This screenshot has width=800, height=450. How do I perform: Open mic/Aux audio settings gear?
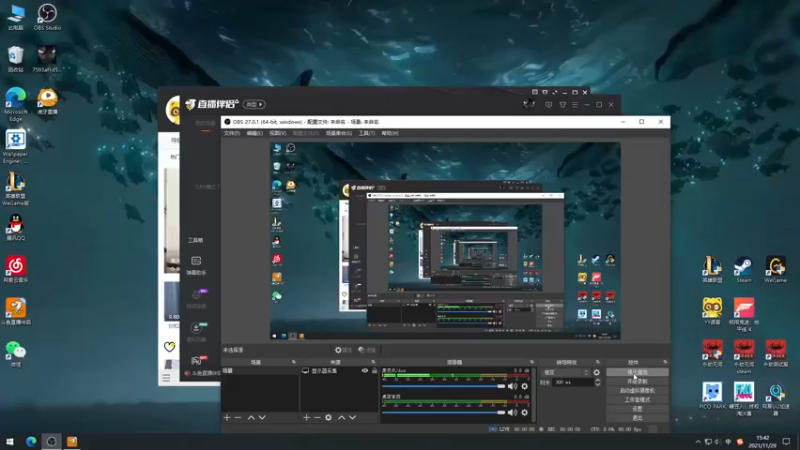point(524,386)
